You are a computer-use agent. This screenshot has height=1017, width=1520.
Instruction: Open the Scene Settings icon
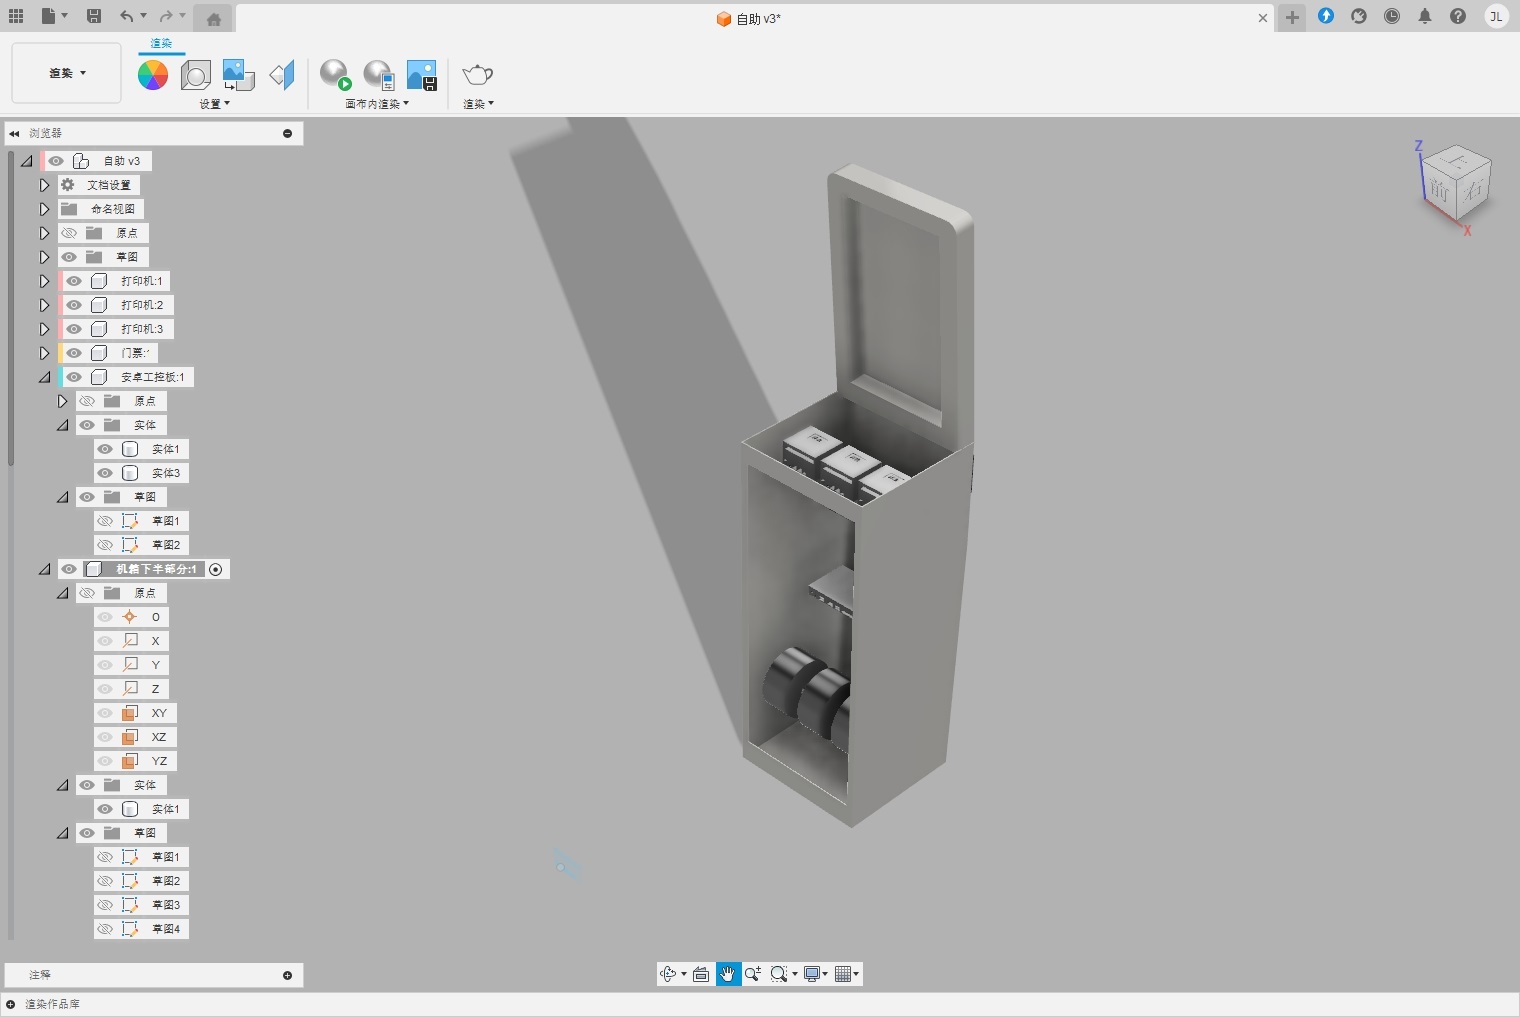pyautogui.click(x=196, y=75)
